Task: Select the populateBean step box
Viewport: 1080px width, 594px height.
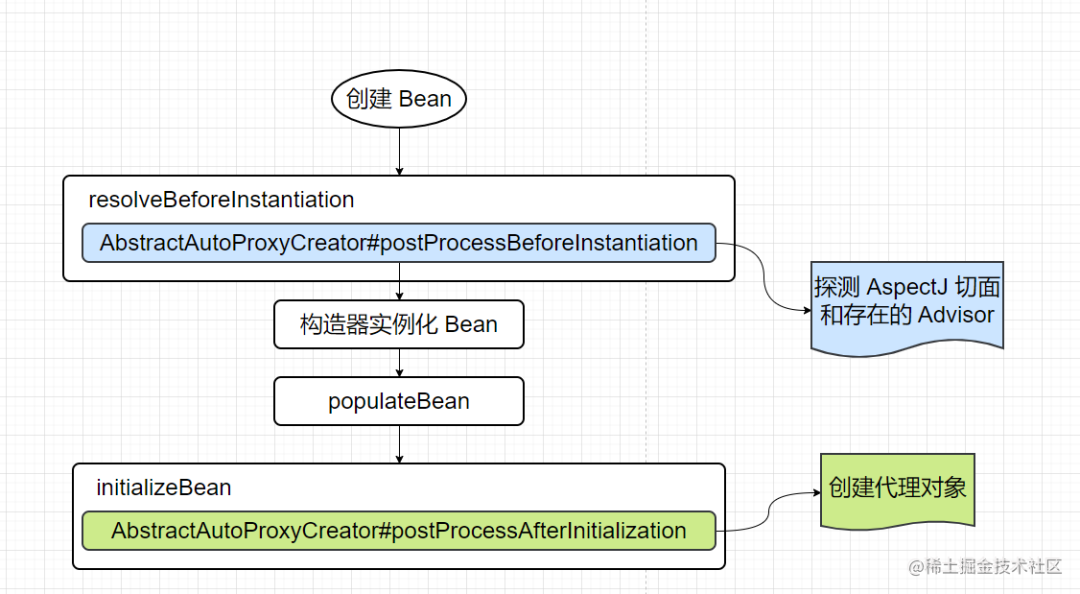Action: pos(398,402)
